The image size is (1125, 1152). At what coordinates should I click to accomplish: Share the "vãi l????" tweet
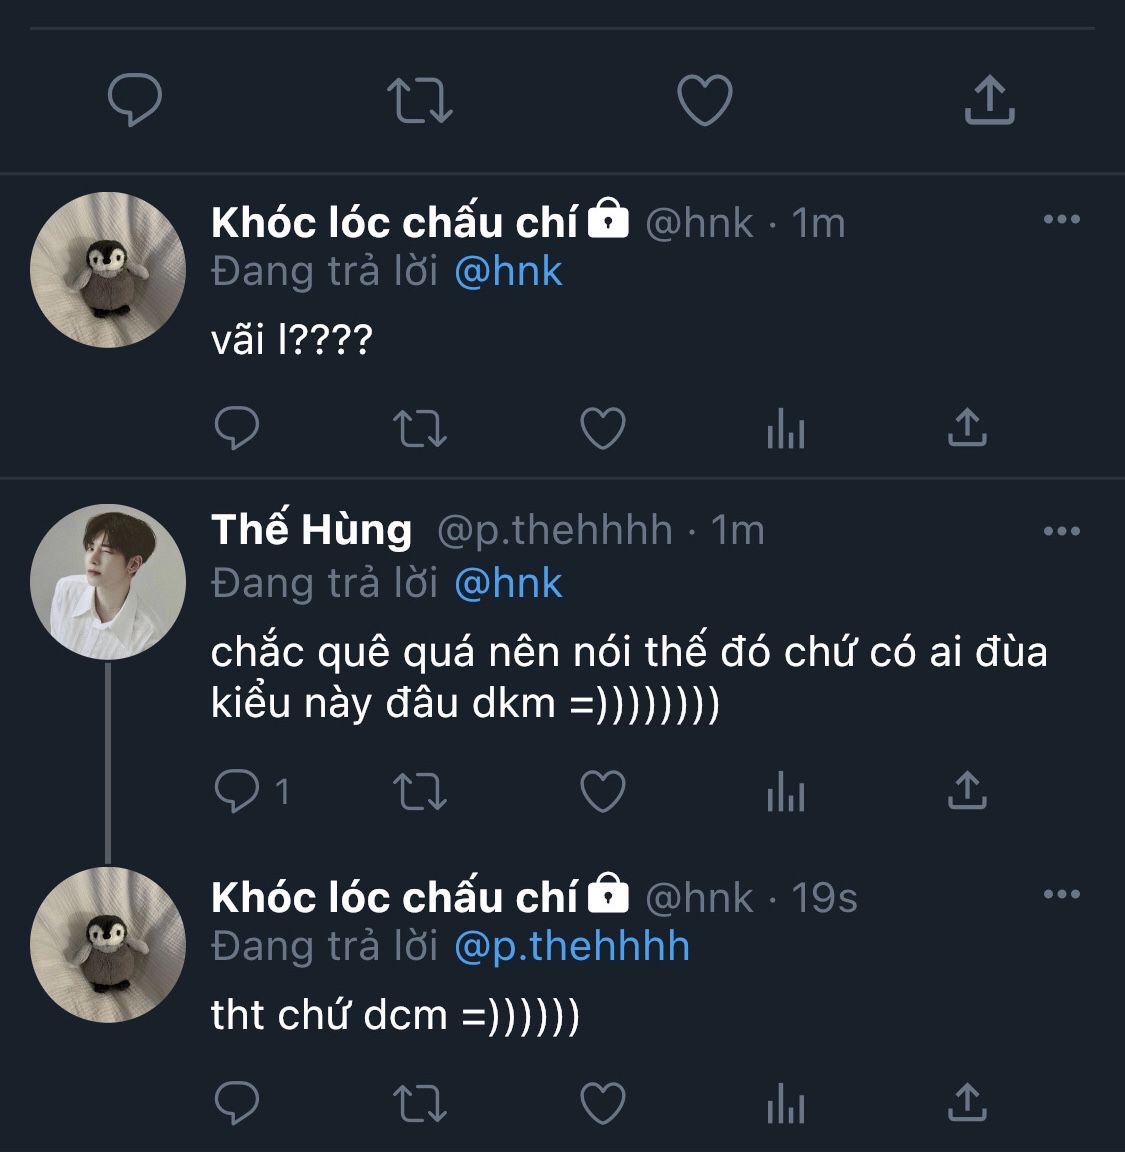[967, 428]
